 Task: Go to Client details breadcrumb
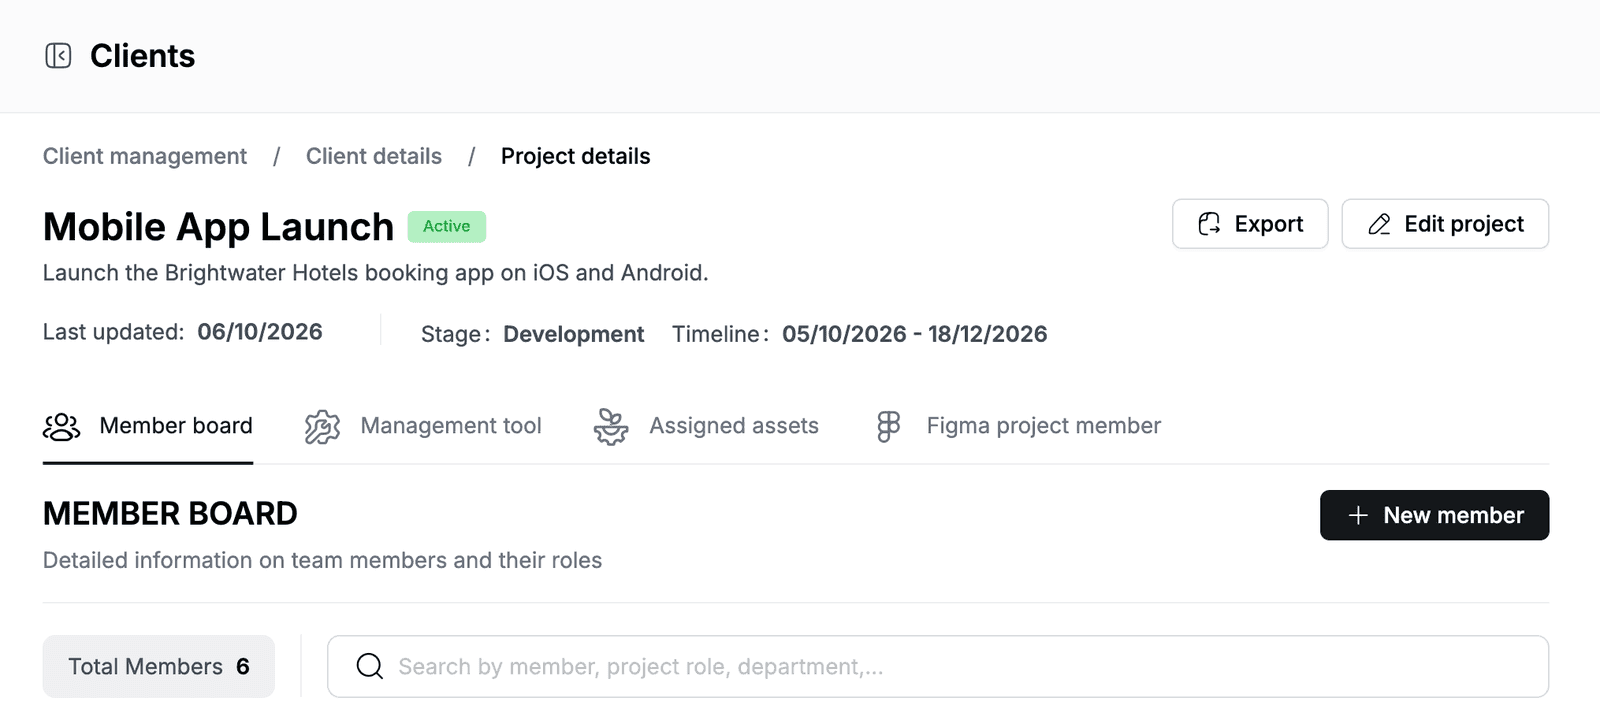point(374,156)
